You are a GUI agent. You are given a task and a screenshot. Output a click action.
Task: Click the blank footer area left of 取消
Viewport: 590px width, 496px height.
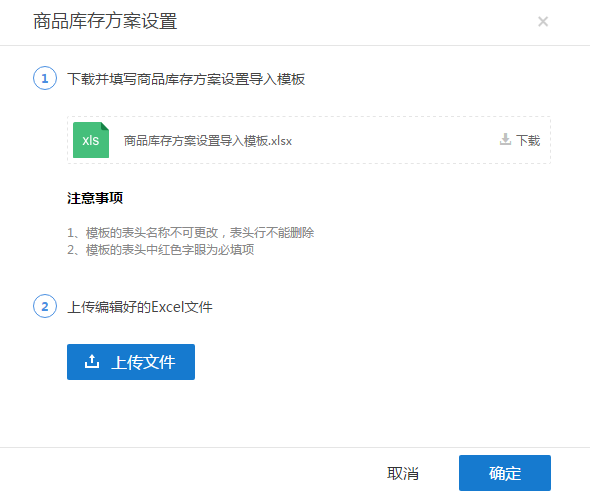pyautogui.click(x=188, y=473)
